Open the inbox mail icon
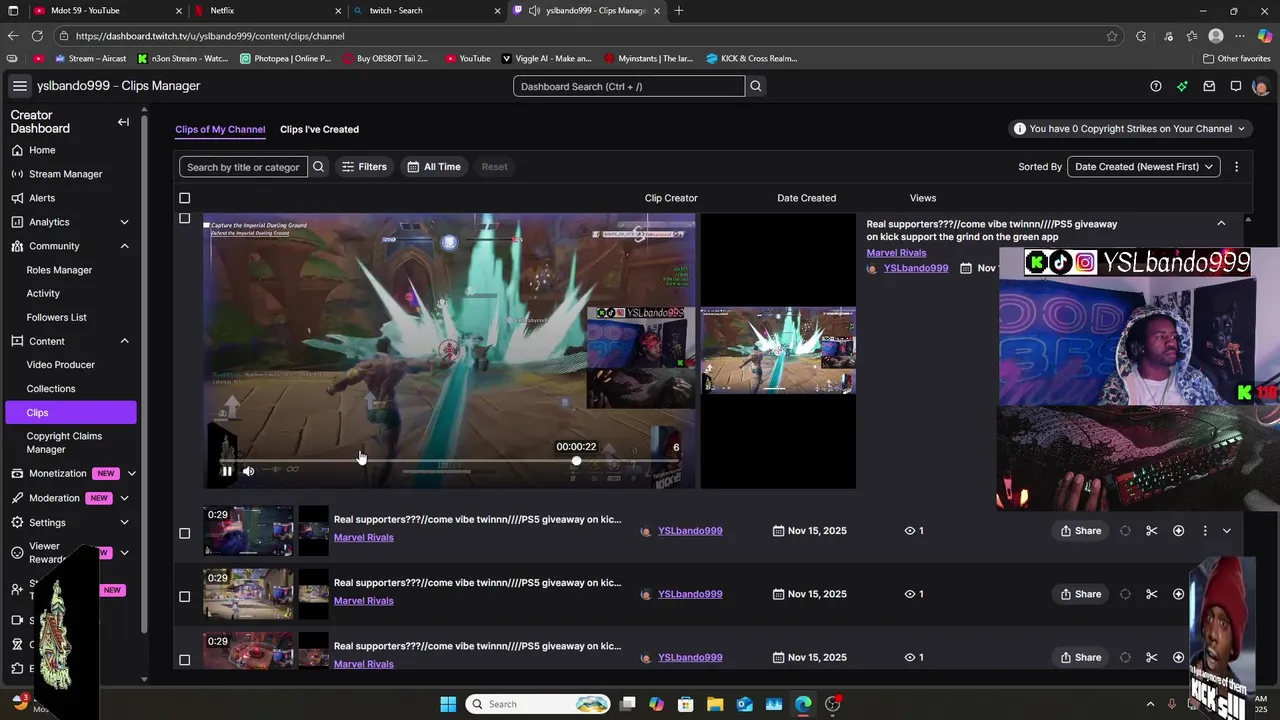 click(1209, 86)
